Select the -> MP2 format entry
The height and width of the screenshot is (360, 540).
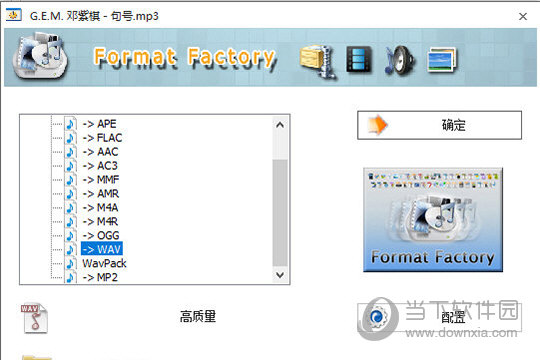(x=100, y=277)
